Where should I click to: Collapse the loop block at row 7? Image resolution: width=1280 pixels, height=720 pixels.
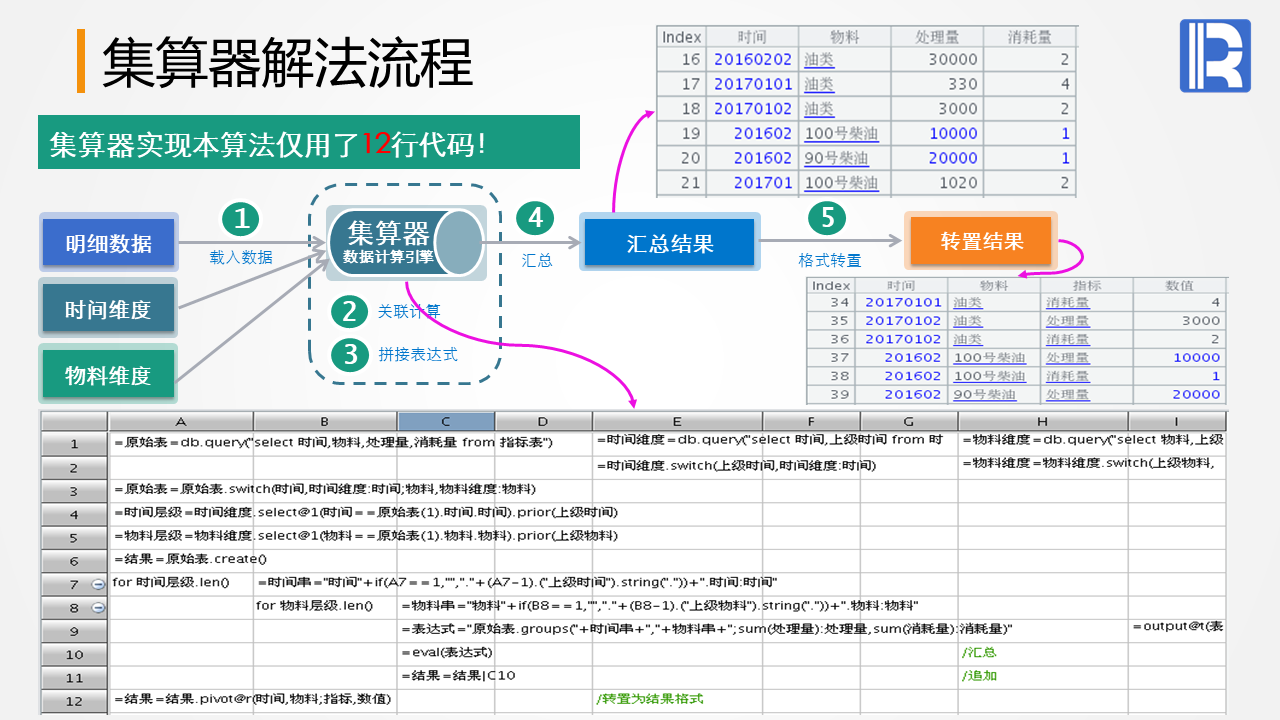[98, 584]
